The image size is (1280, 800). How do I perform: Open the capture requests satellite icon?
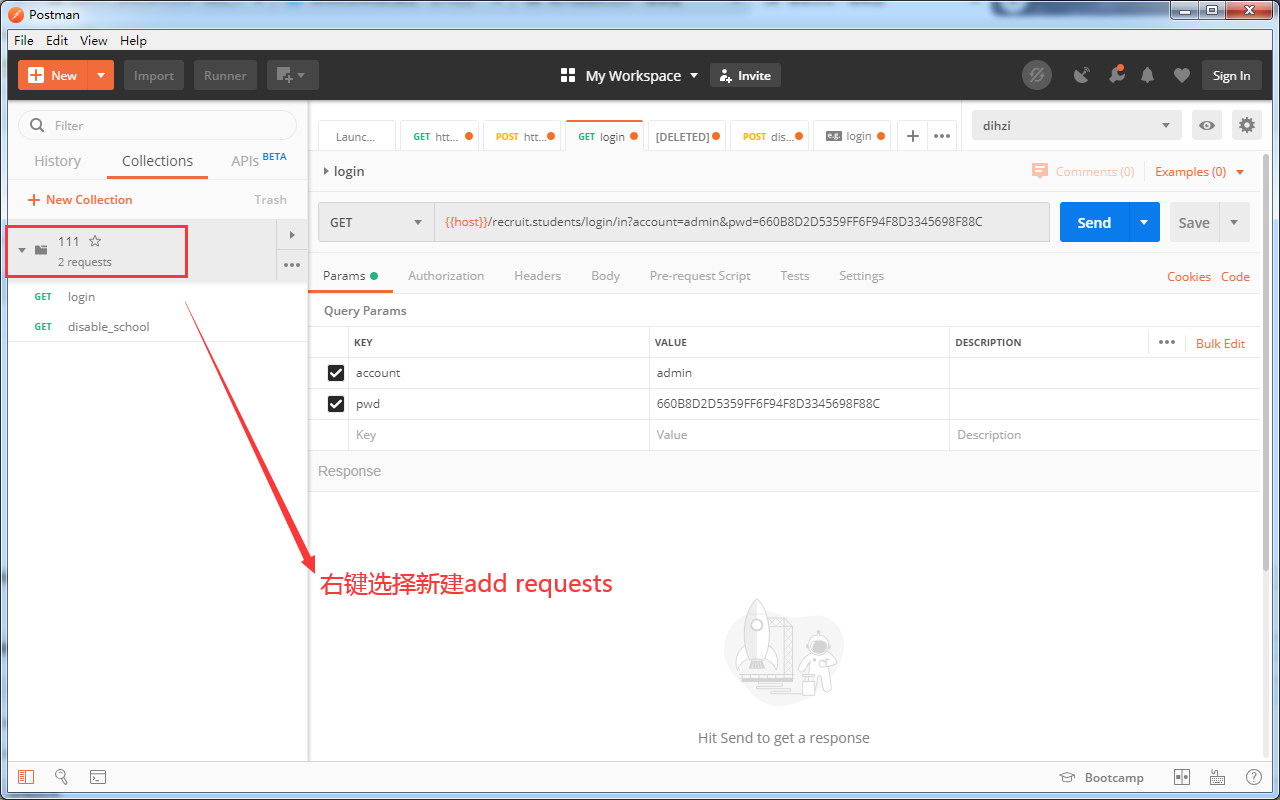coord(1082,75)
